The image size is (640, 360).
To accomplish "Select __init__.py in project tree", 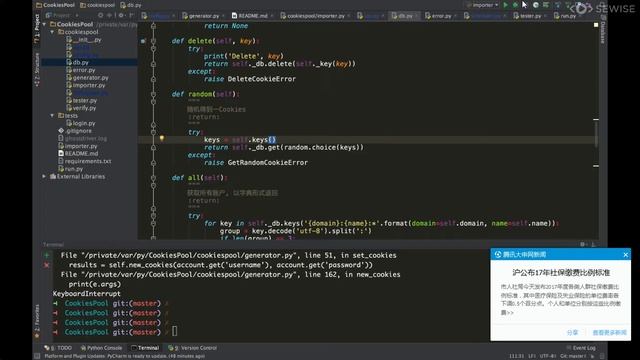I will 84,40.
